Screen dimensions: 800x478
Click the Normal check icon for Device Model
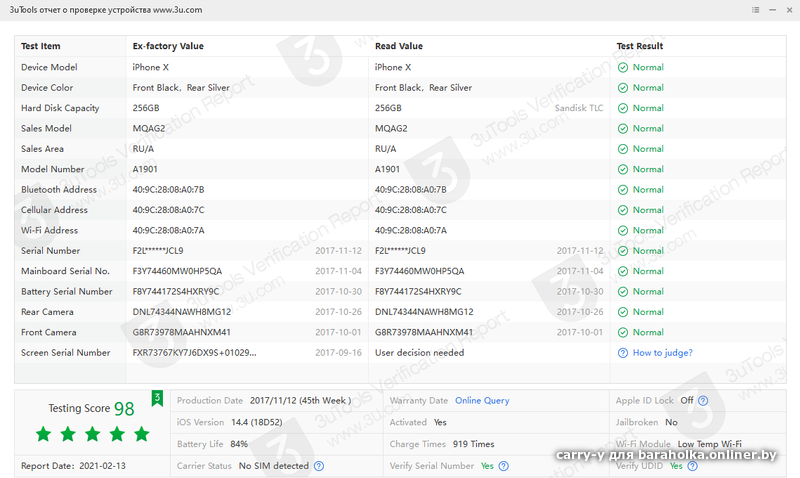(x=622, y=67)
